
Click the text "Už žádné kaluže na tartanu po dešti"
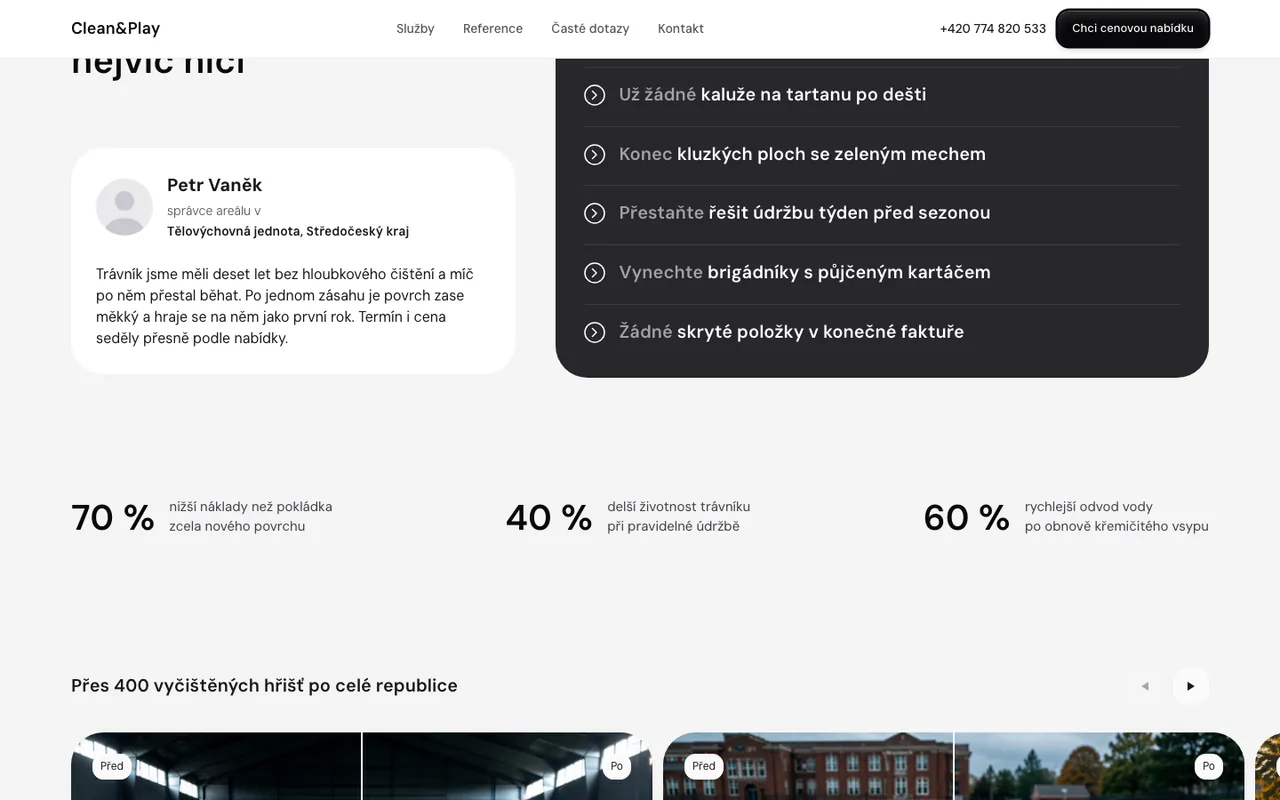(772, 95)
